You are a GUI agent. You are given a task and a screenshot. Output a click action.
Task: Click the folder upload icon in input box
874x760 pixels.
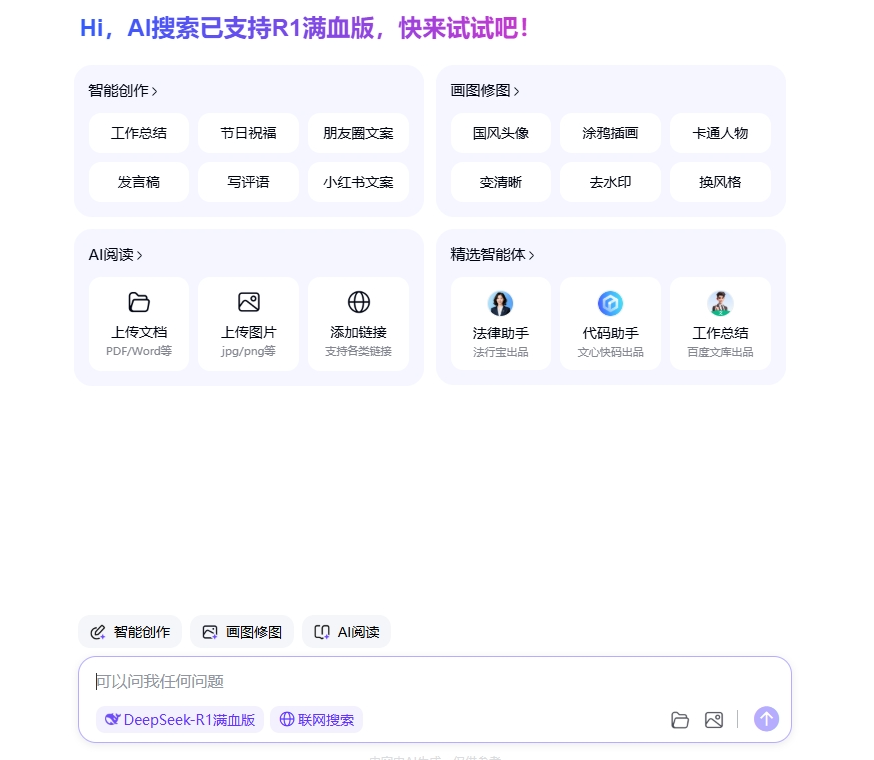pos(680,719)
